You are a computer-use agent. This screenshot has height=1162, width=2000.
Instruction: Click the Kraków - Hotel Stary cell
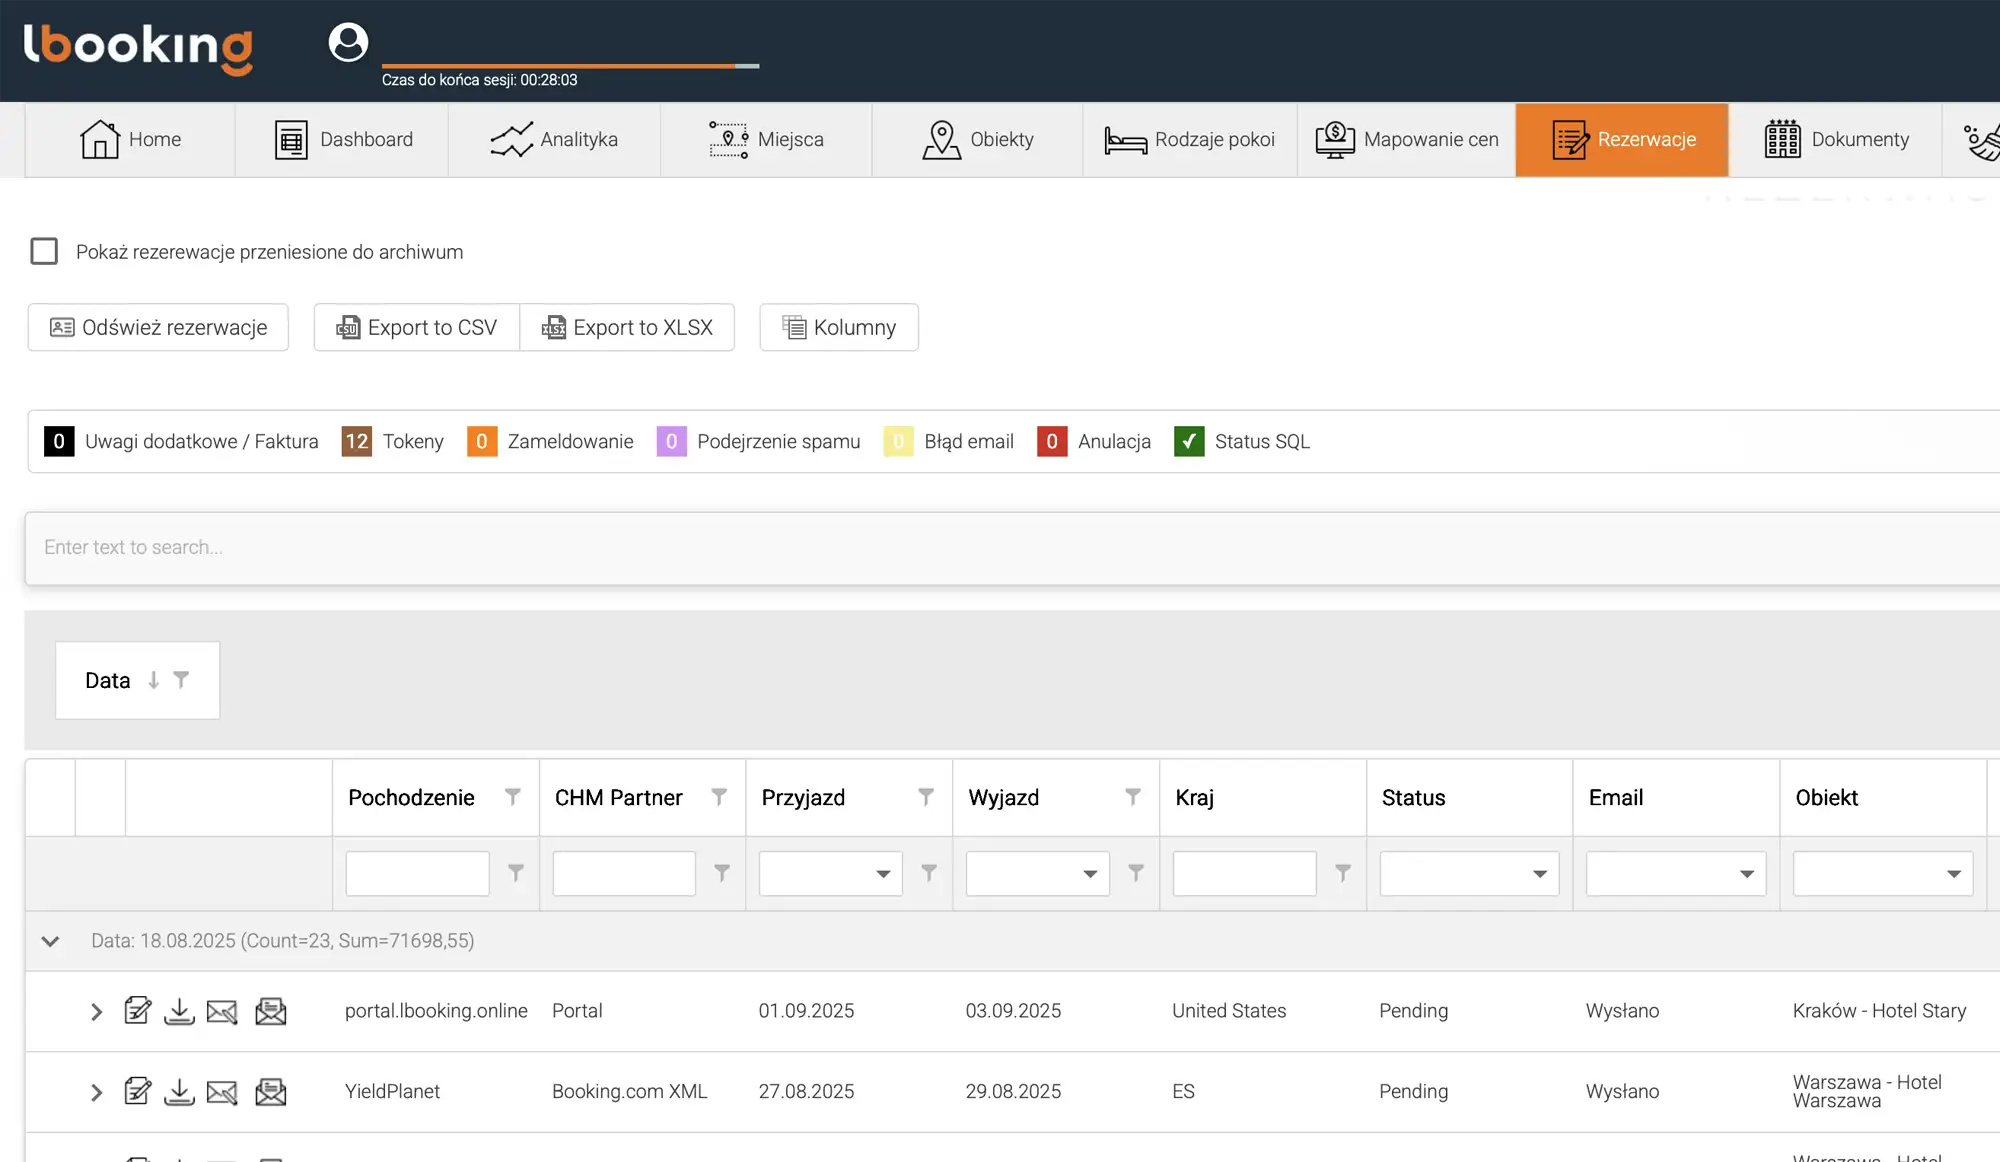coord(1879,1011)
